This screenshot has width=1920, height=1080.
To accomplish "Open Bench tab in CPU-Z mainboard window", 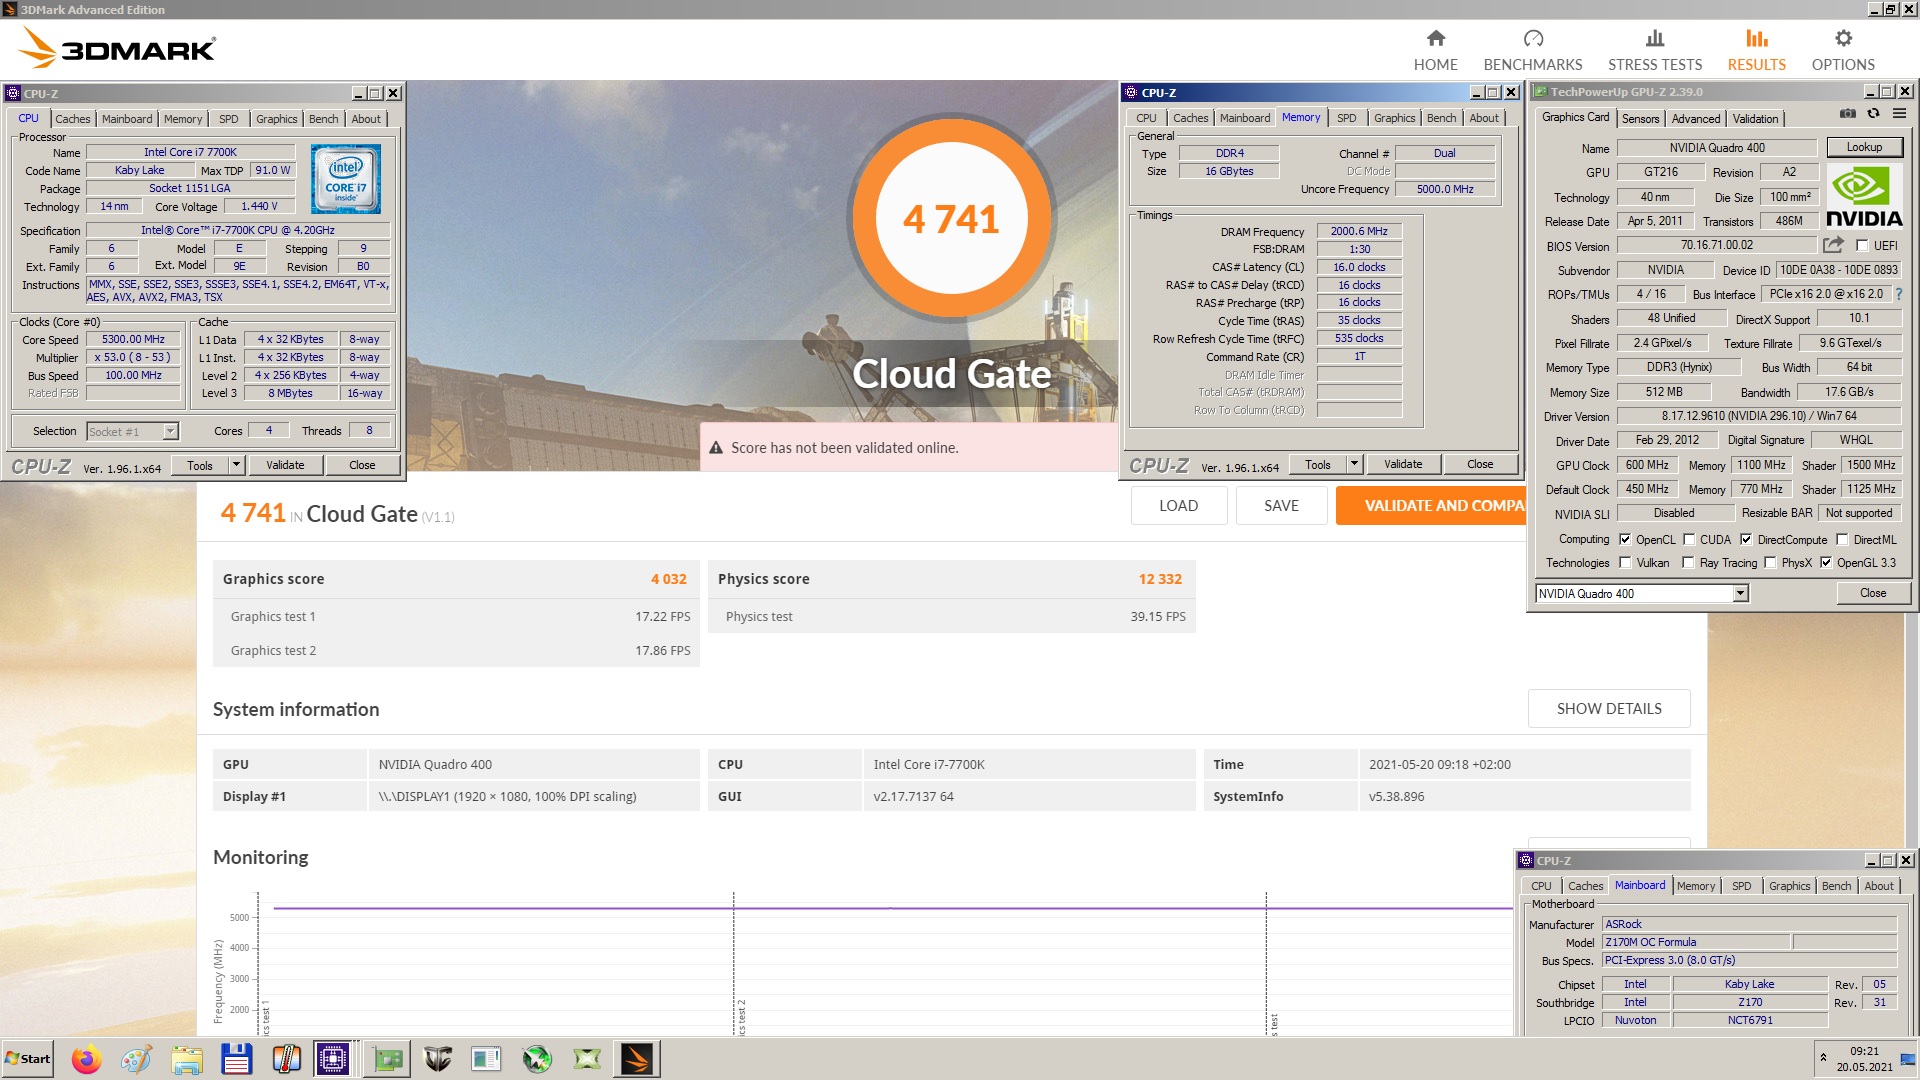I will 1836,886.
